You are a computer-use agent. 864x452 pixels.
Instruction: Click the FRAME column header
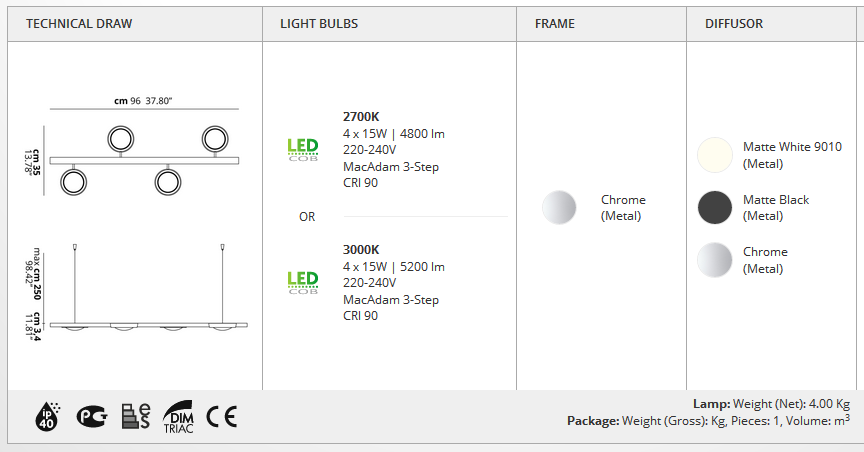[x=554, y=24]
